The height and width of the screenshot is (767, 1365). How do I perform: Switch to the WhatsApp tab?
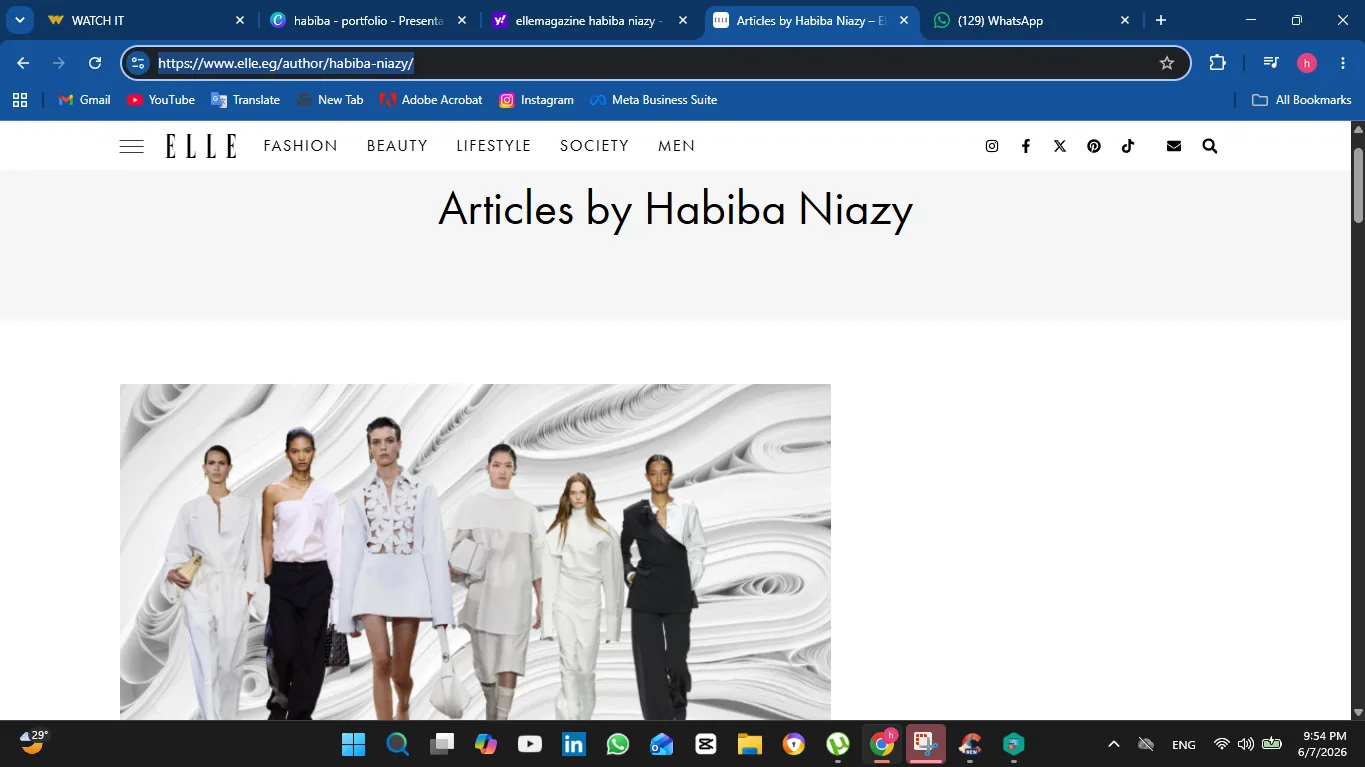[x=1030, y=20]
